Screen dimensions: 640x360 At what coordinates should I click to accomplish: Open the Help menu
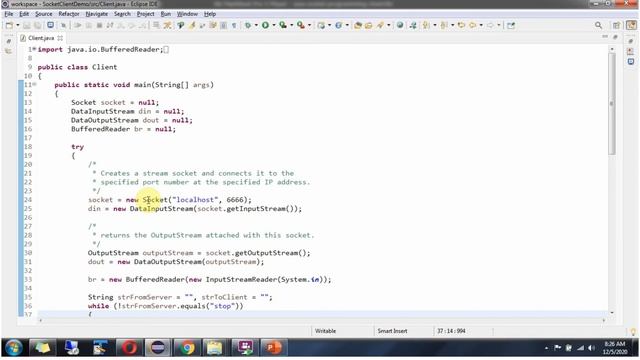210,14
